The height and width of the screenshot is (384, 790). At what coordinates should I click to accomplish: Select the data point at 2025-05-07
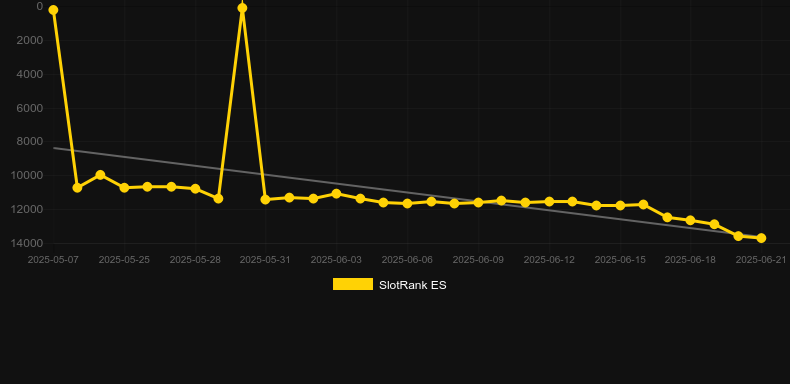point(53,10)
